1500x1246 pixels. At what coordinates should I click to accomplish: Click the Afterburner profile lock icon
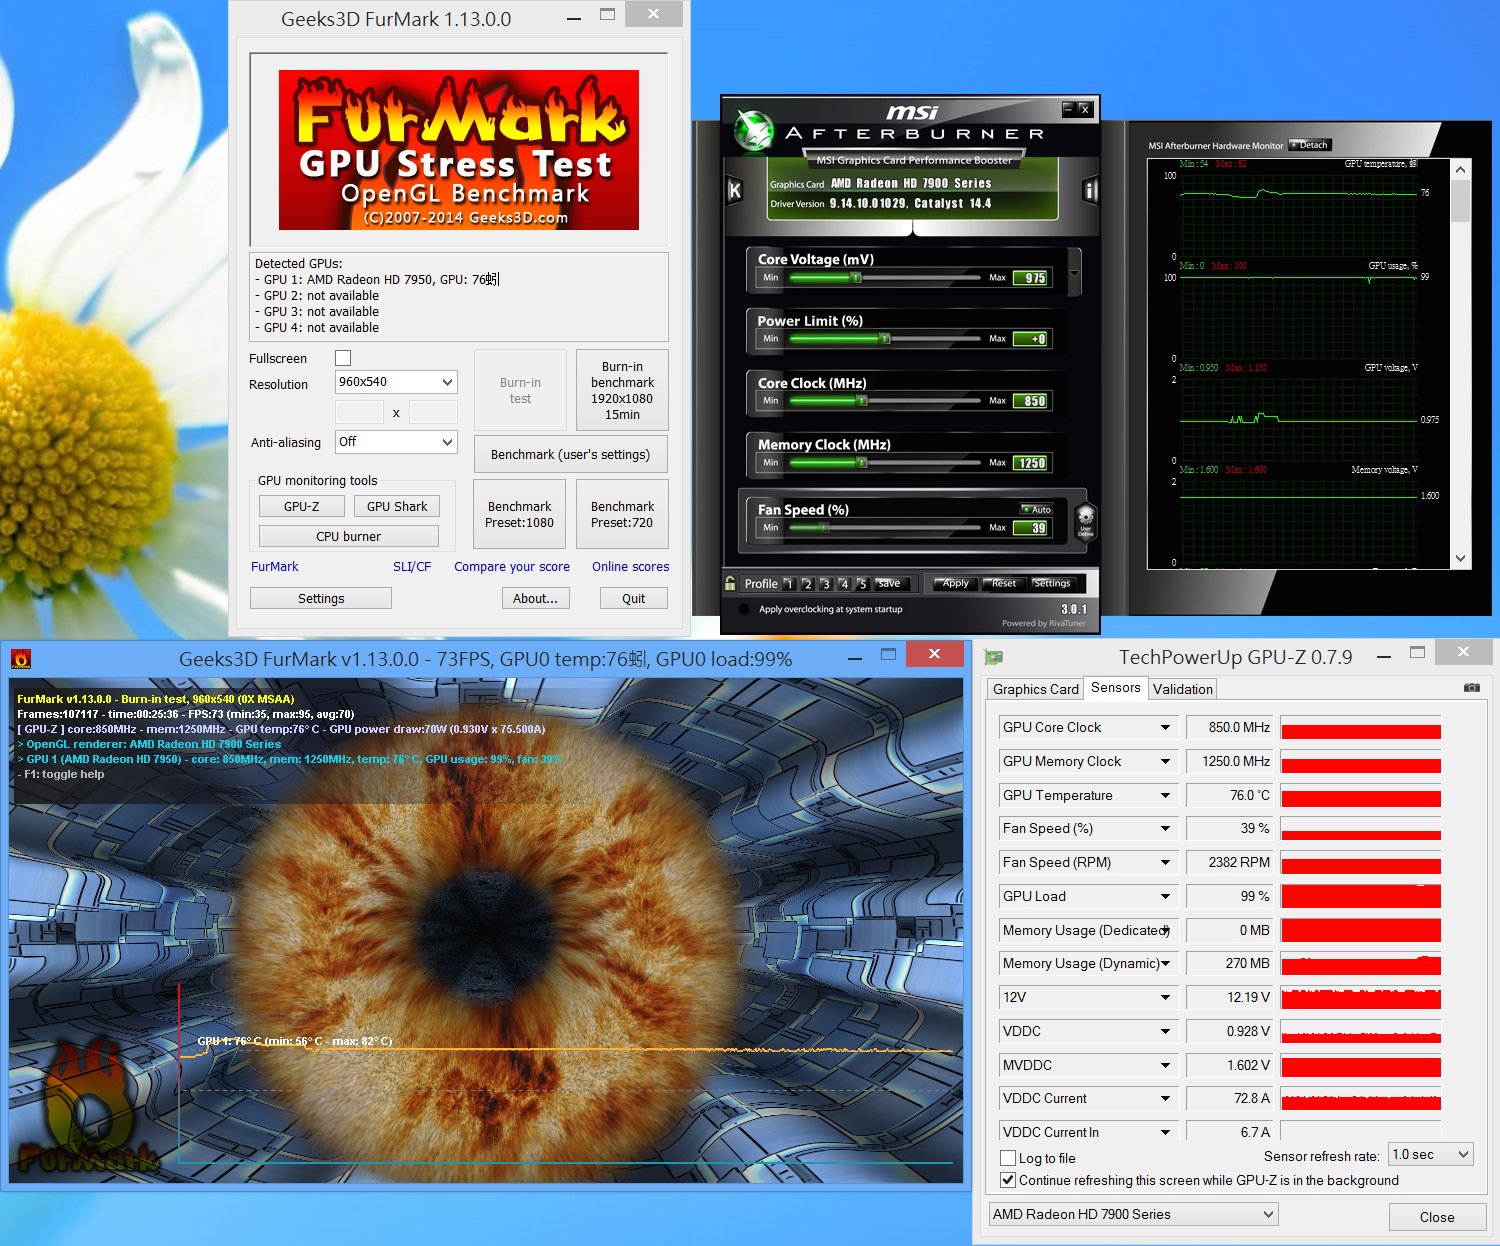(730, 583)
